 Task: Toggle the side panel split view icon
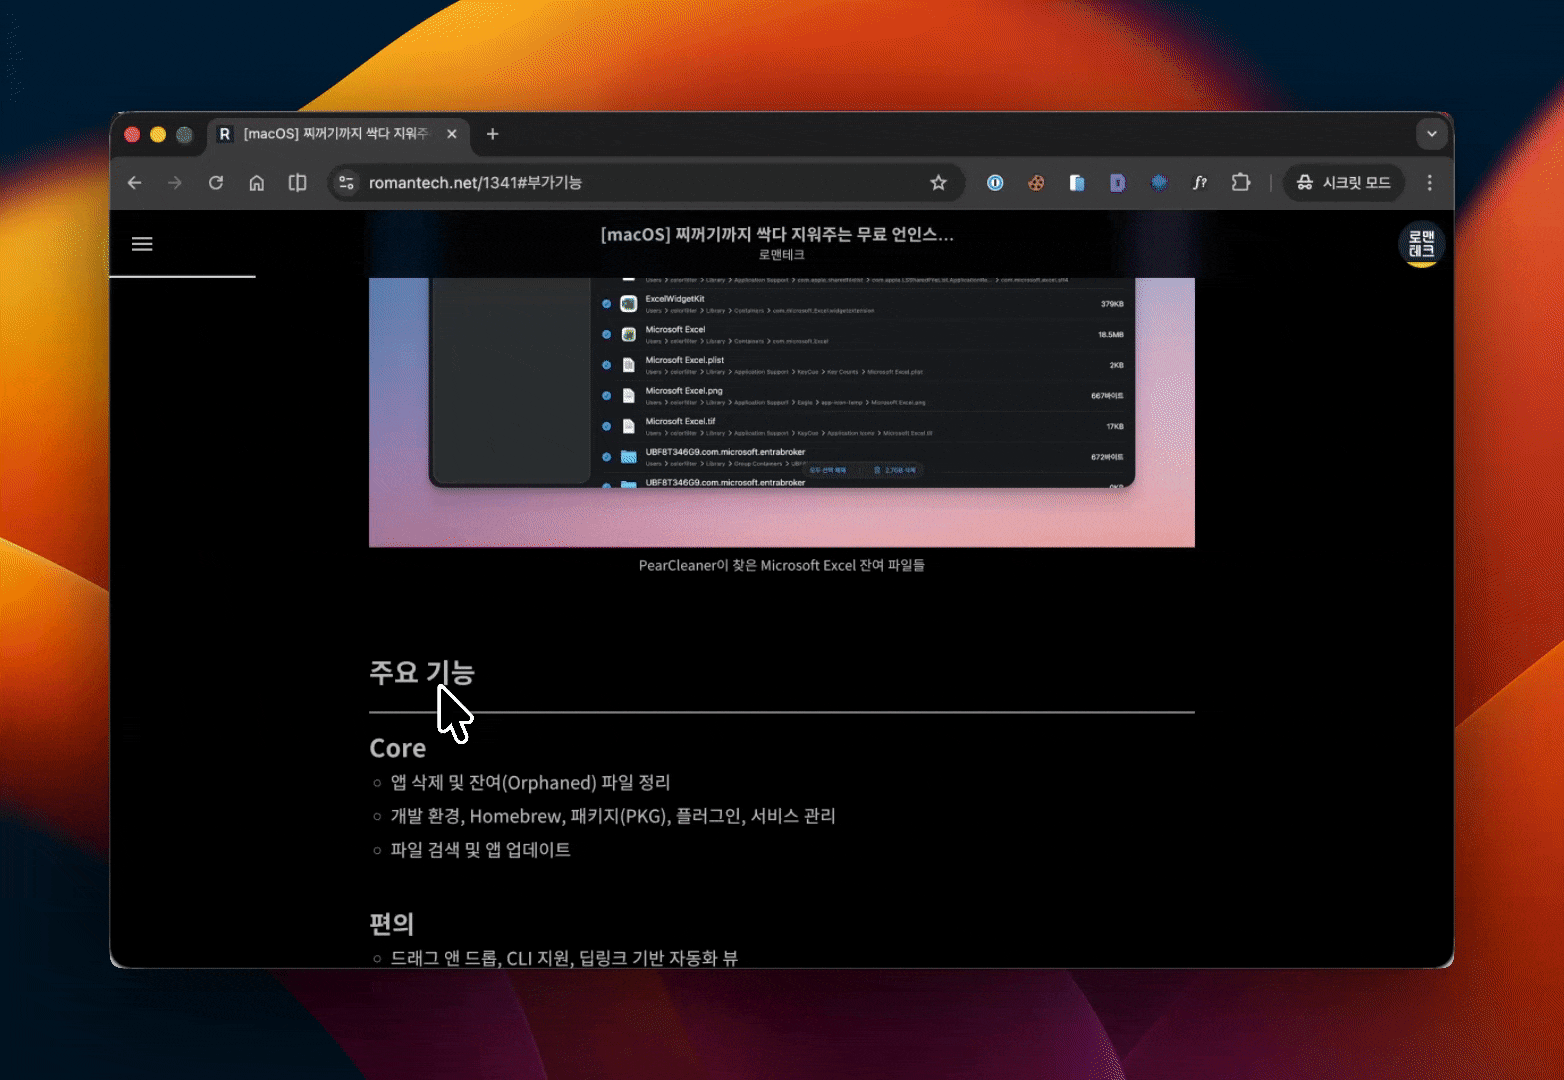point(298,183)
